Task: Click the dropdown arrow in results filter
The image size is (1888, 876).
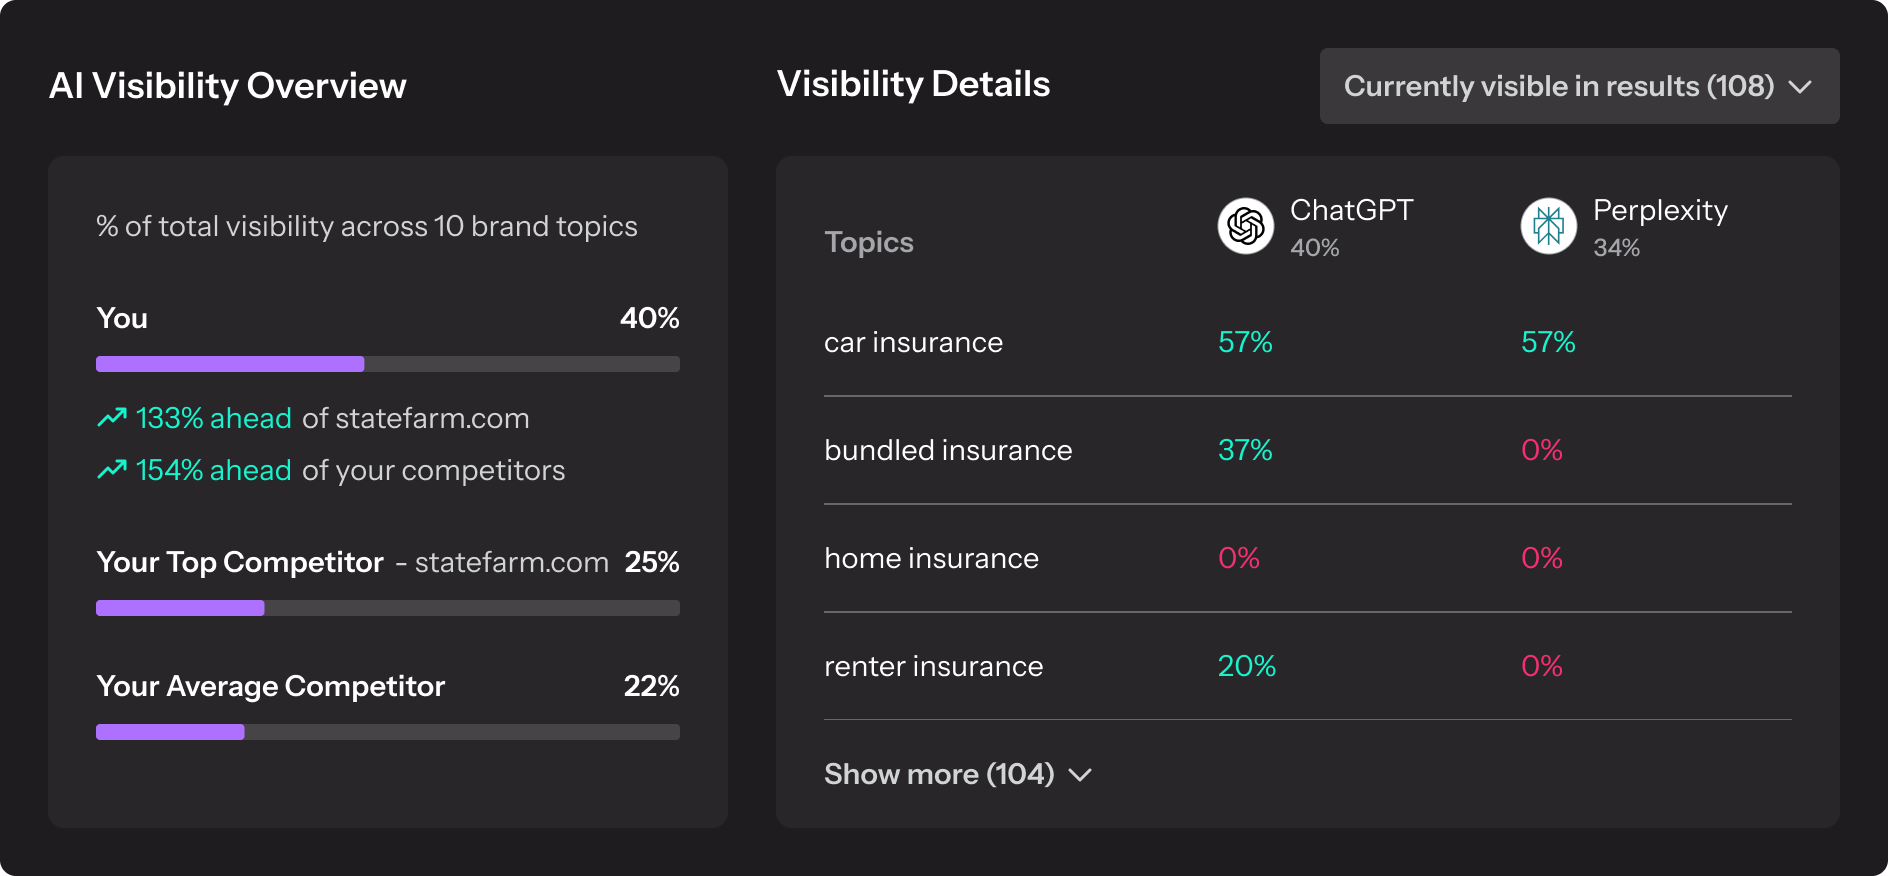Action: tap(1800, 87)
